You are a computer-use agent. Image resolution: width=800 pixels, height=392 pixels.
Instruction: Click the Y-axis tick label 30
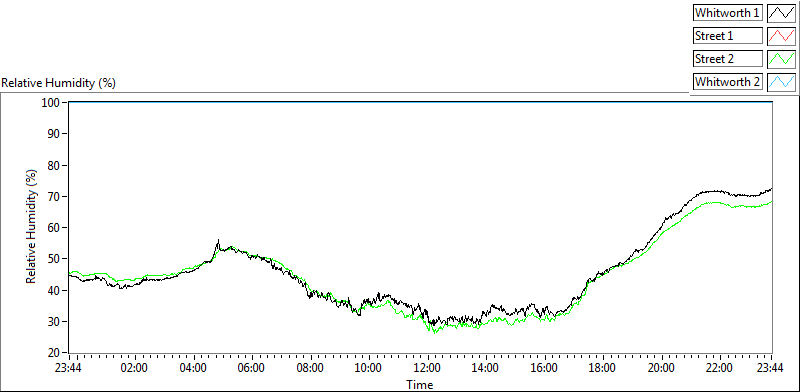[x=53, y=322]
